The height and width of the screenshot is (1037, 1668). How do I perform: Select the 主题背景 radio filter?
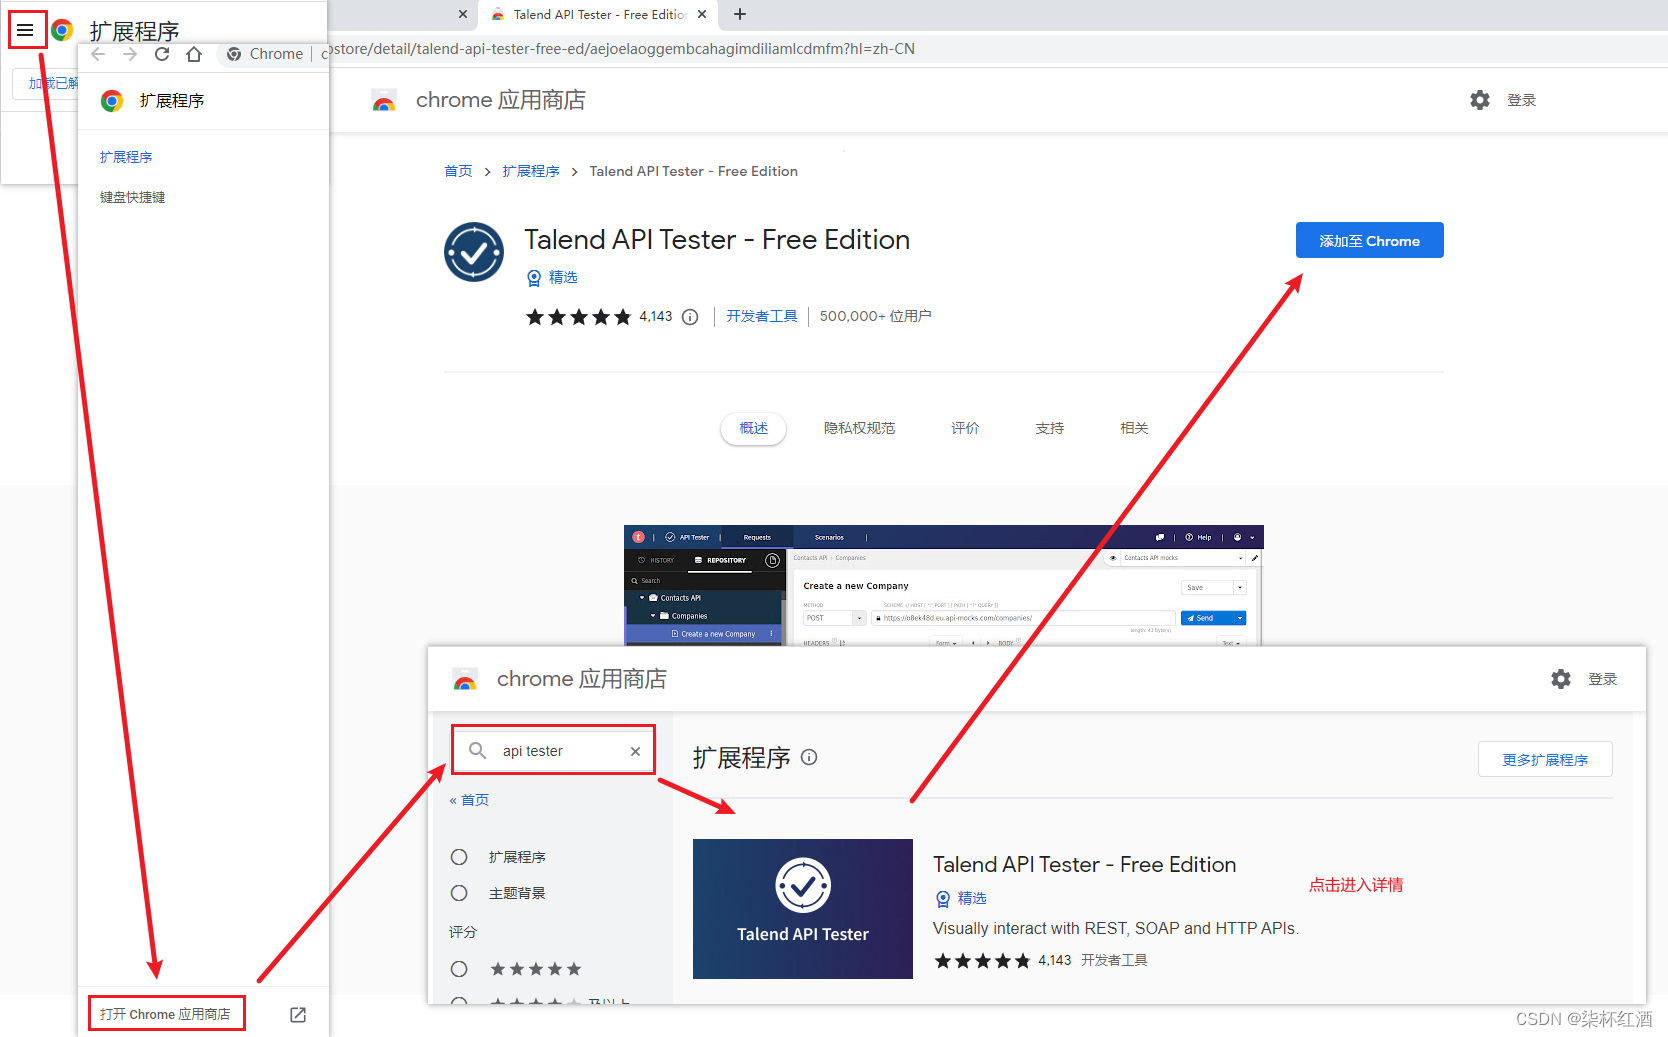tap(459, 893)
